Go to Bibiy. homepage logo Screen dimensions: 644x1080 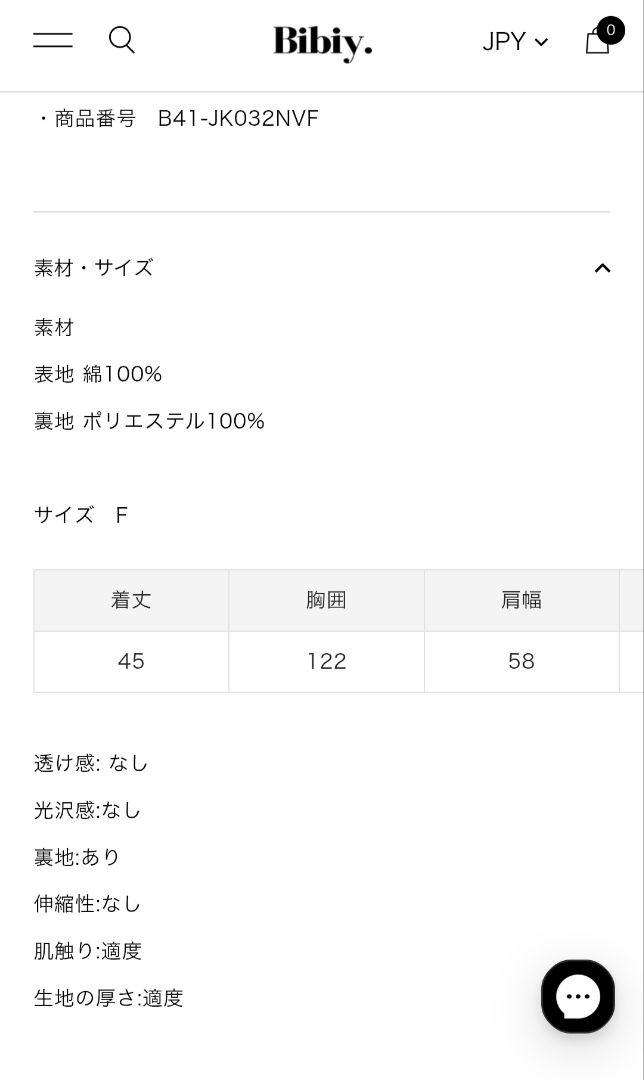click(322, 43)
